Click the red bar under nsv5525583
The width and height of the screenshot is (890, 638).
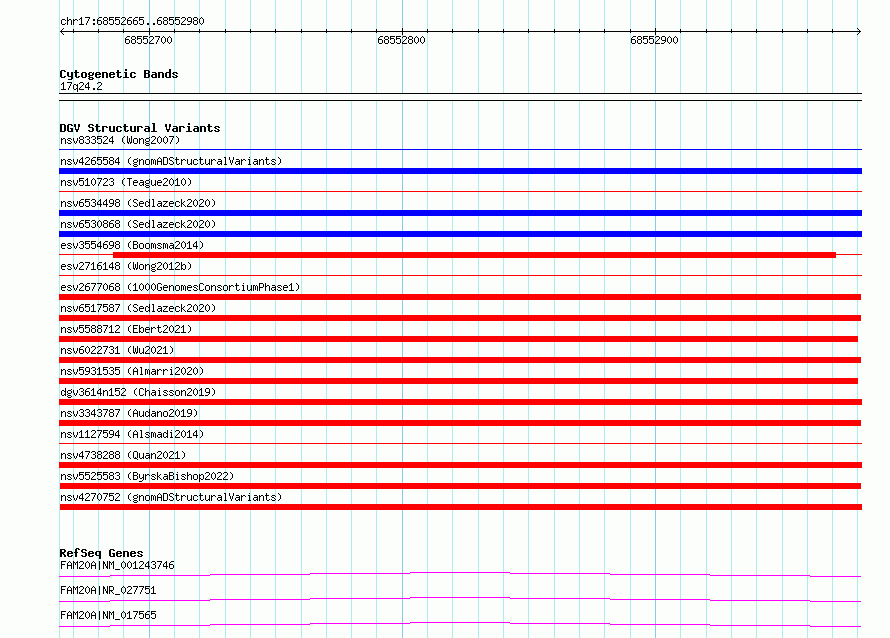click(460, 486)
